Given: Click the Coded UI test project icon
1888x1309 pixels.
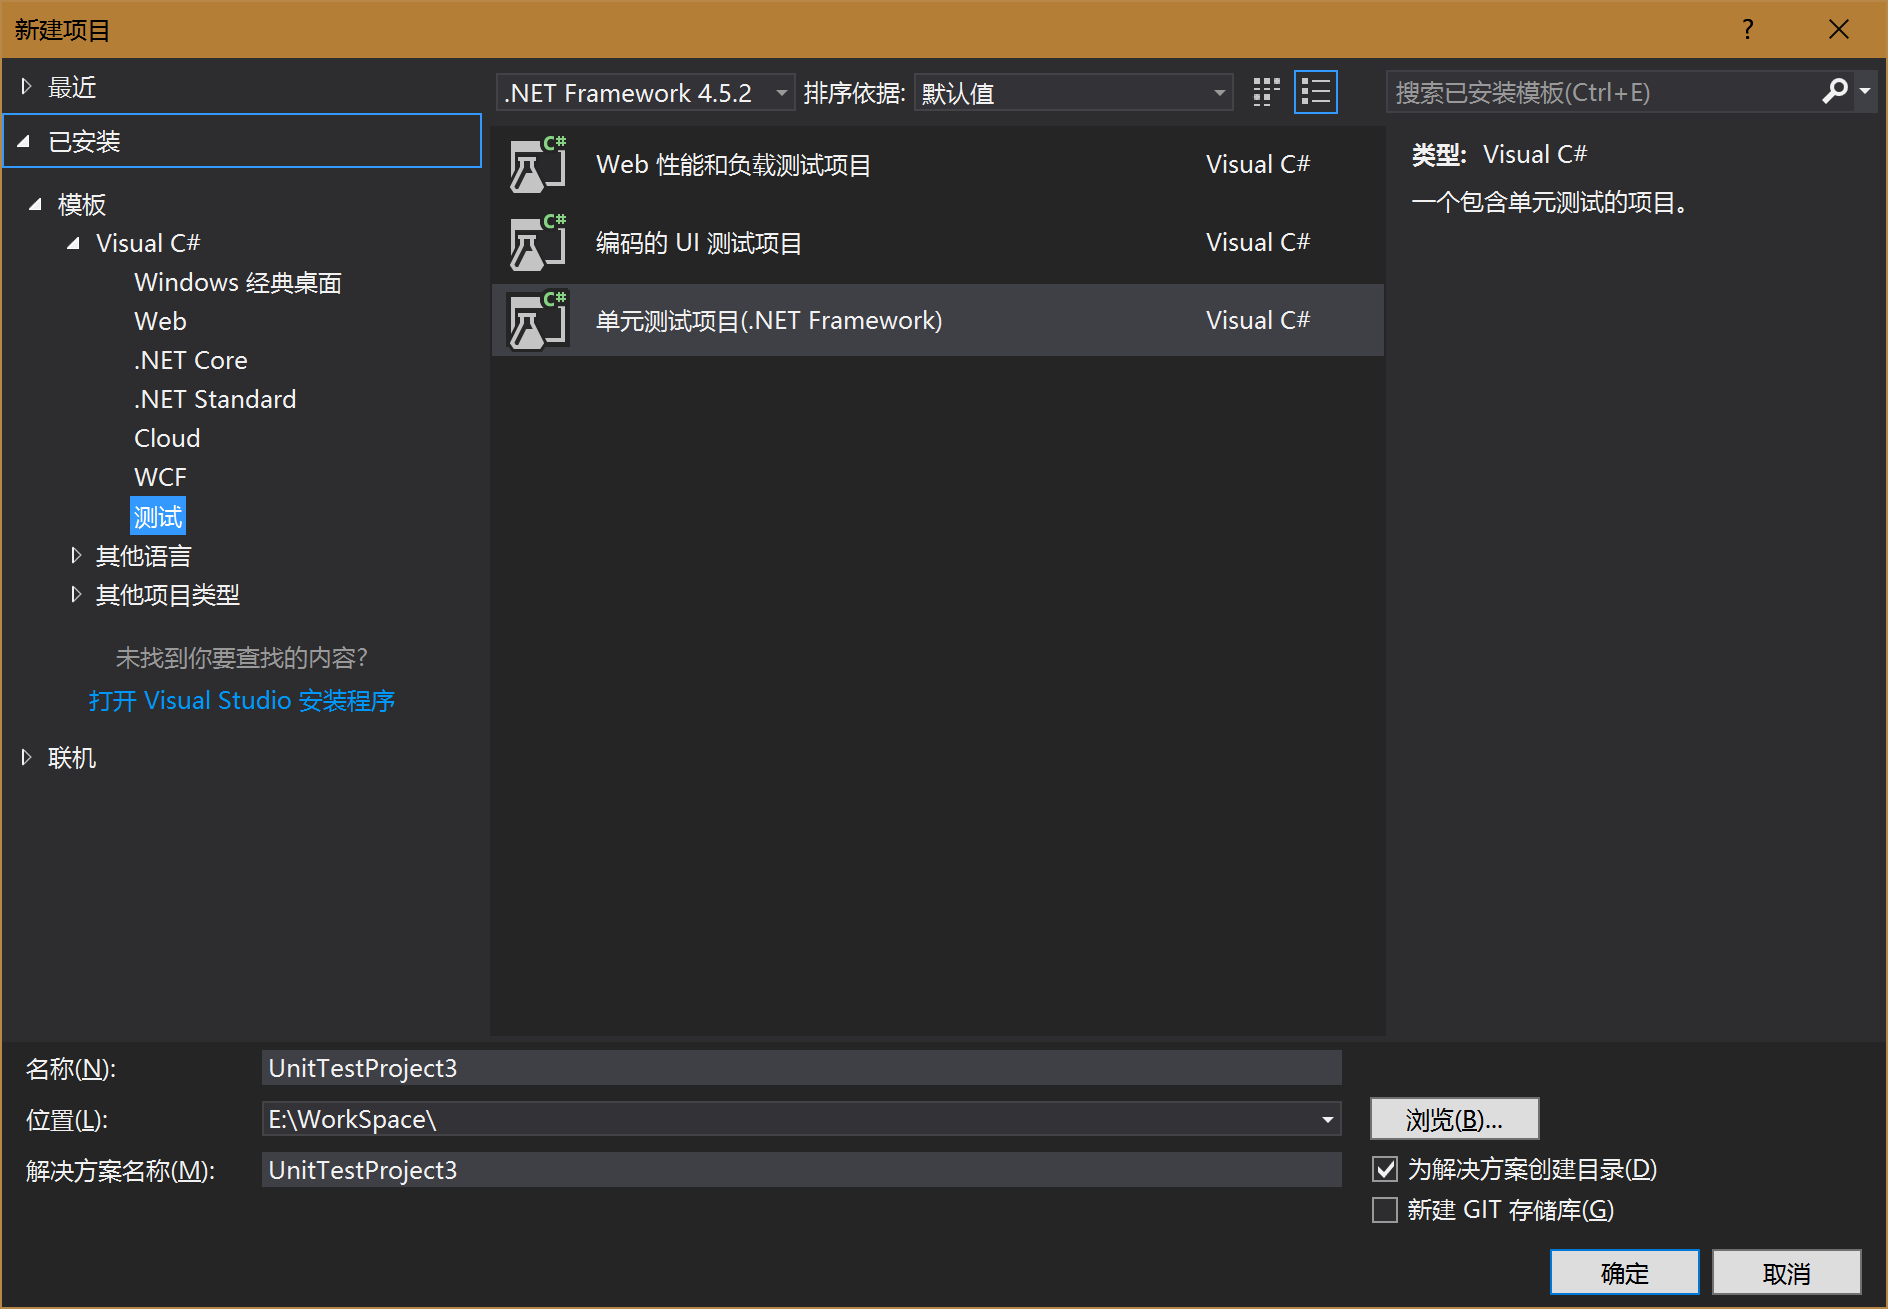Looking at the screenshot, I should tap(538, 243).
